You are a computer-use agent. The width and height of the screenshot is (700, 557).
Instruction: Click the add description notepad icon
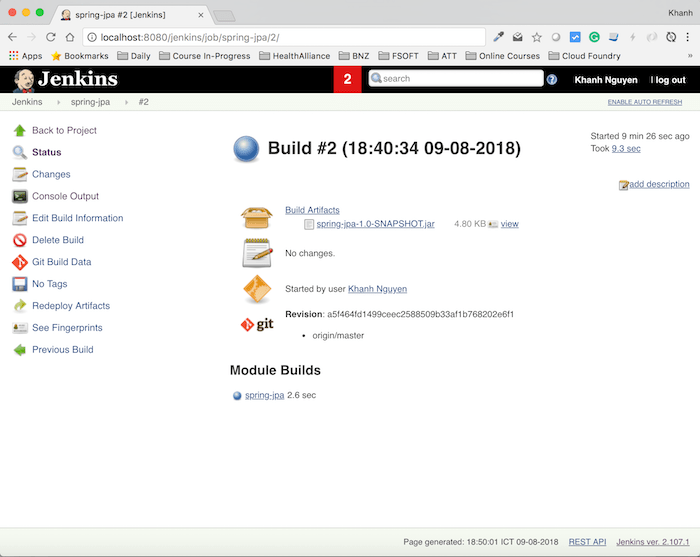(623, 185)
